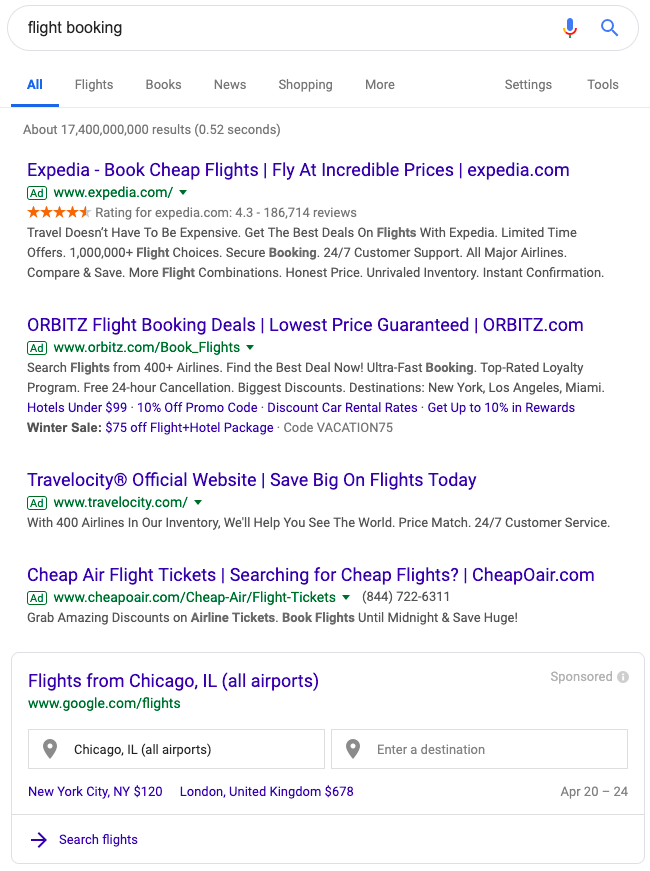Switch to the Flights tab
This screenshot has height=871, width=650.
point(93,85)
